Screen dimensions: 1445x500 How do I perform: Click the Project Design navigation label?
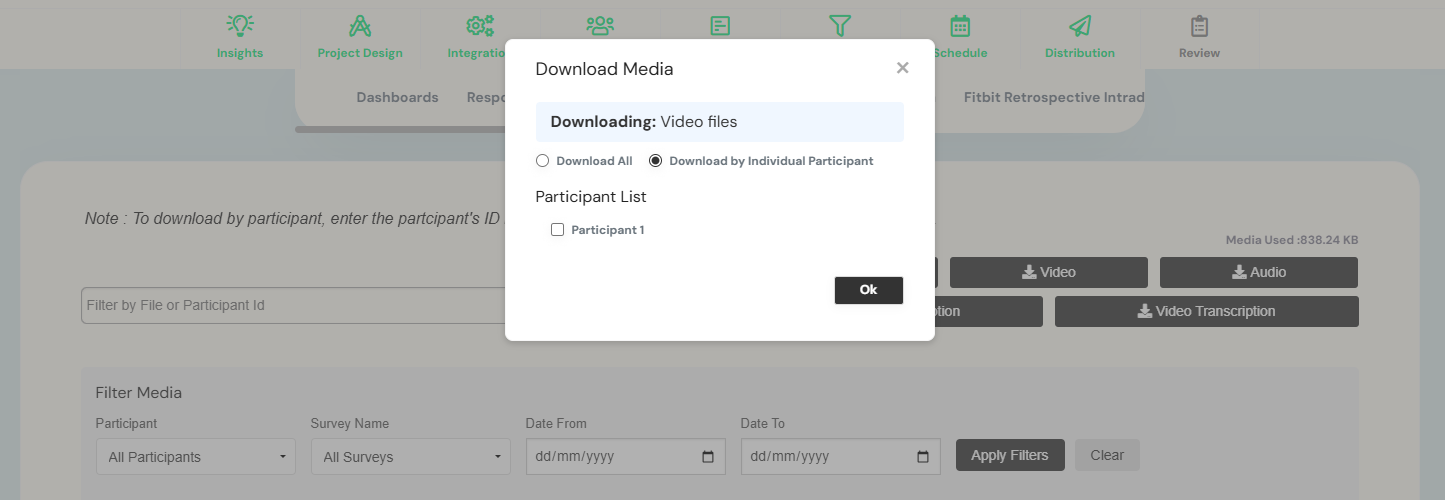coord(360,53)
